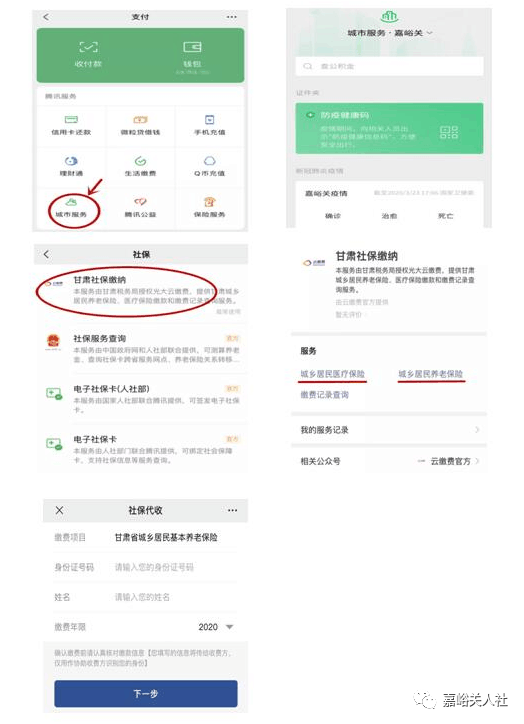Image resolution: width=524 pixels, height=724 pixels.
Task: Open Q币充值 icon
Action: (x=210, y=161)
